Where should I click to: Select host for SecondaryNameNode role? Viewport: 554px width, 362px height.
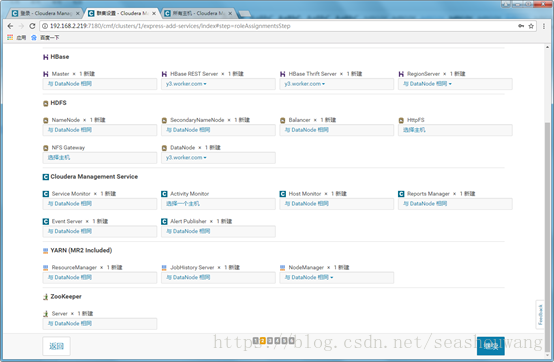coord(218,130)
